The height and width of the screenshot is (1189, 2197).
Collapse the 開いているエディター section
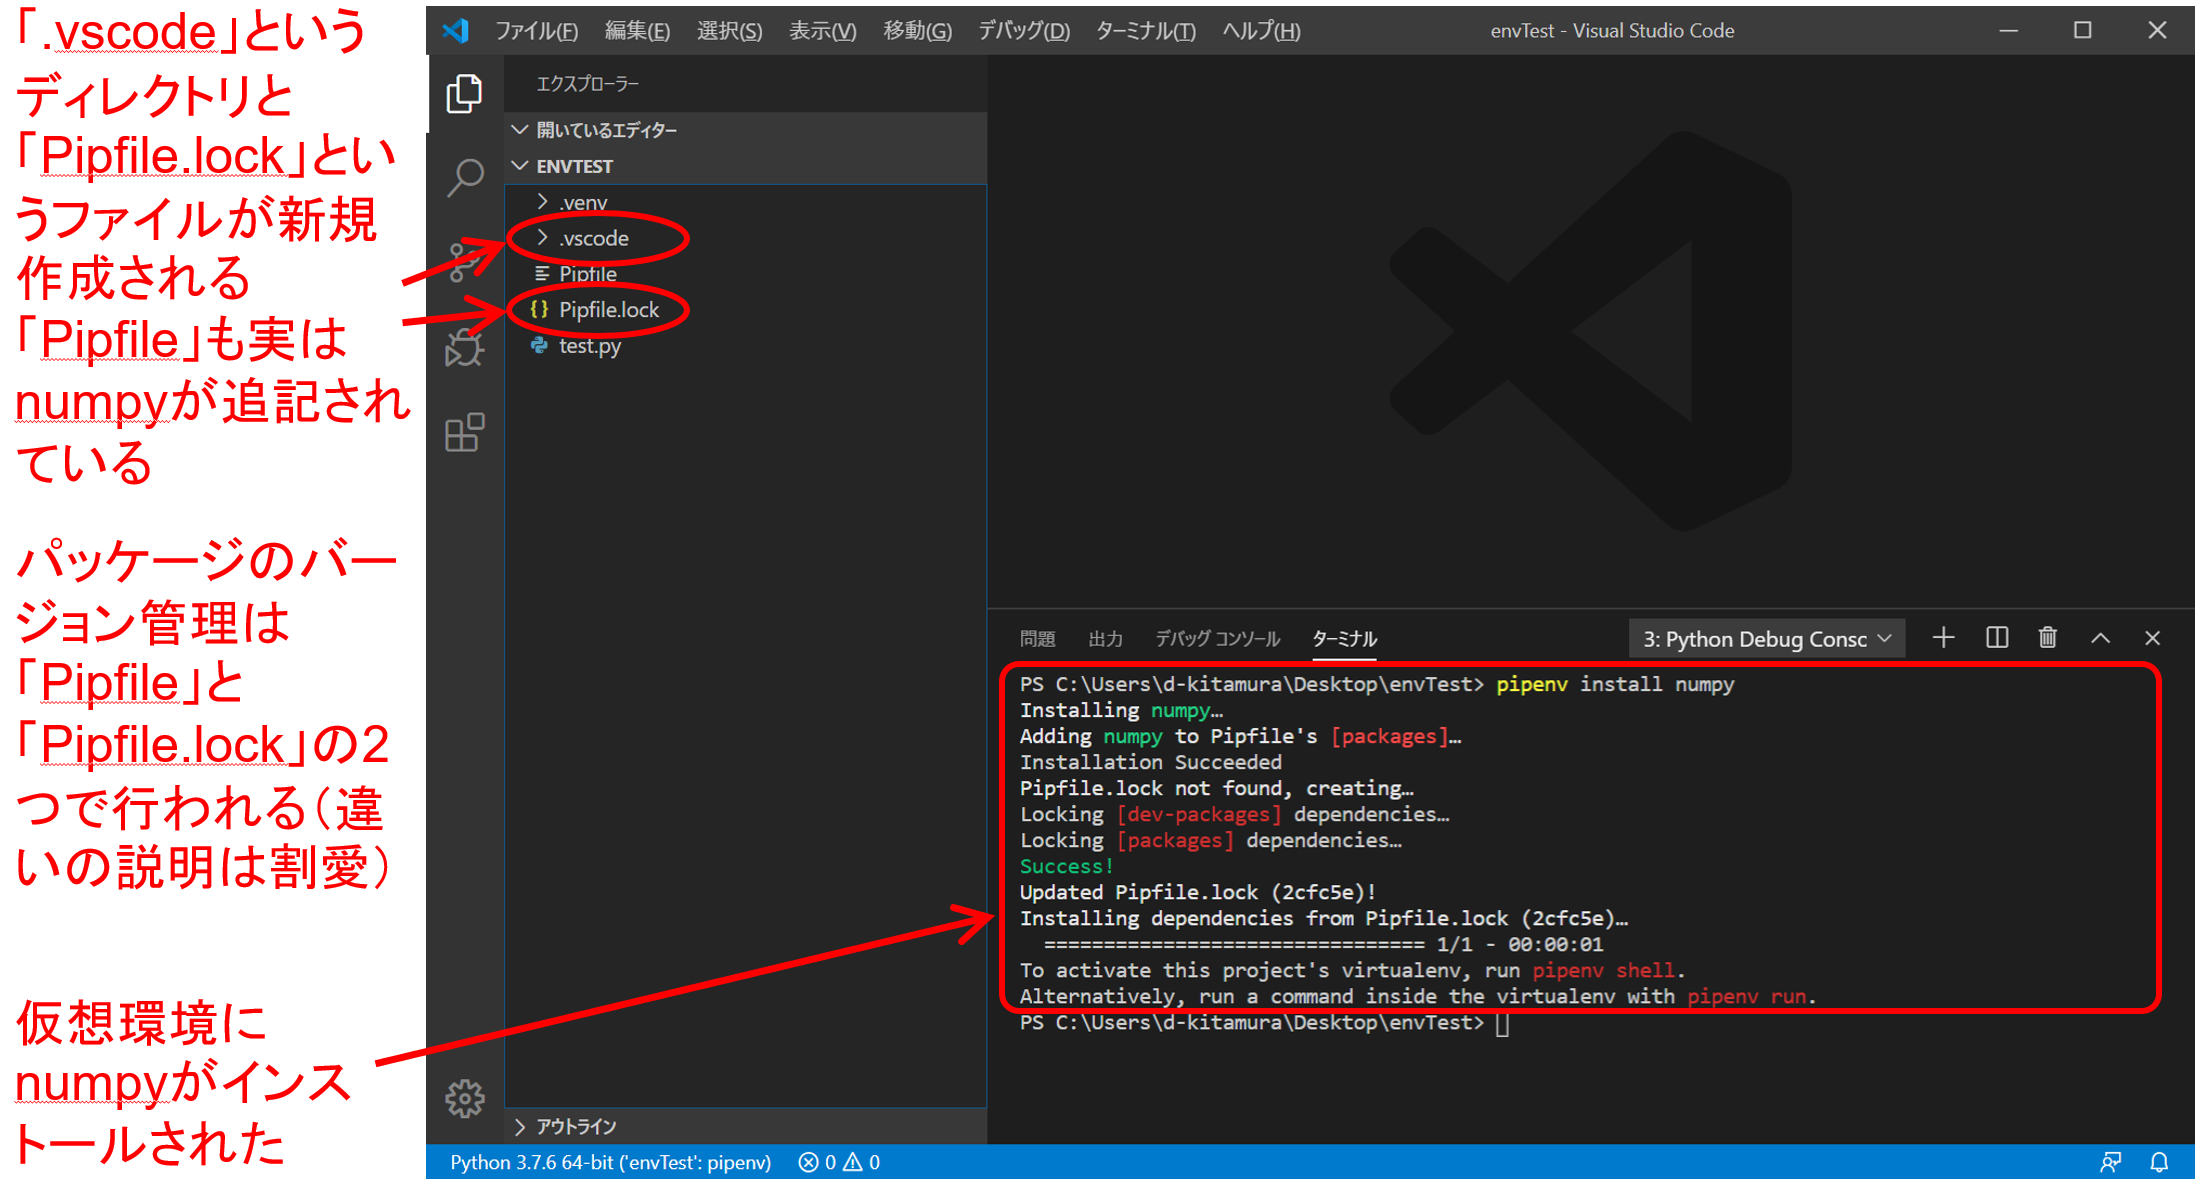[745, 130]
